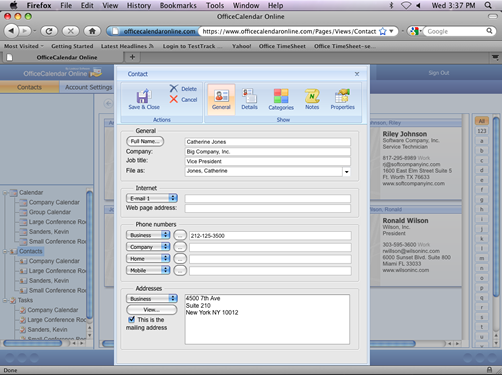Viewport: 502px width, 375px height.
Task: Open a new browser tab
Action: click(x=132, y=57)
